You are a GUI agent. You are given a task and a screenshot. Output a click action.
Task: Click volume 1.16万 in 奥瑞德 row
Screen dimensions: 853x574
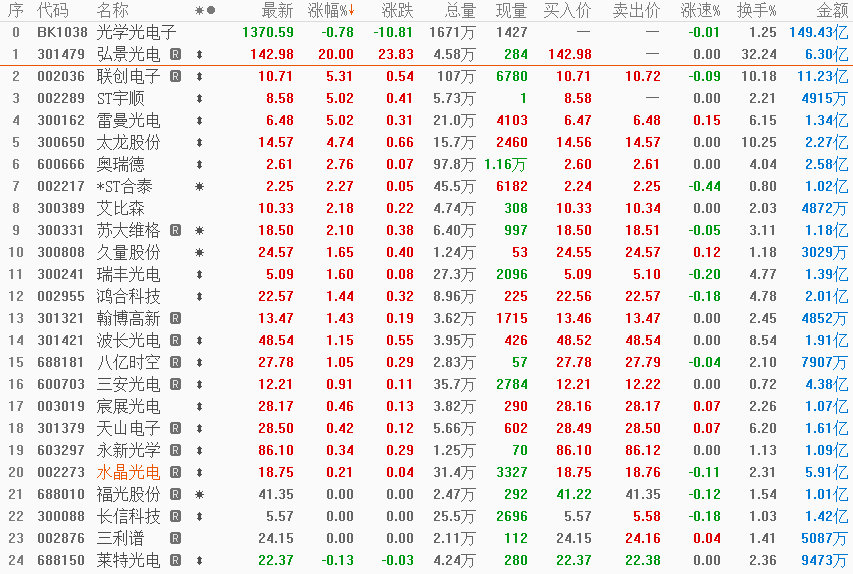click(x=506, y=164)
